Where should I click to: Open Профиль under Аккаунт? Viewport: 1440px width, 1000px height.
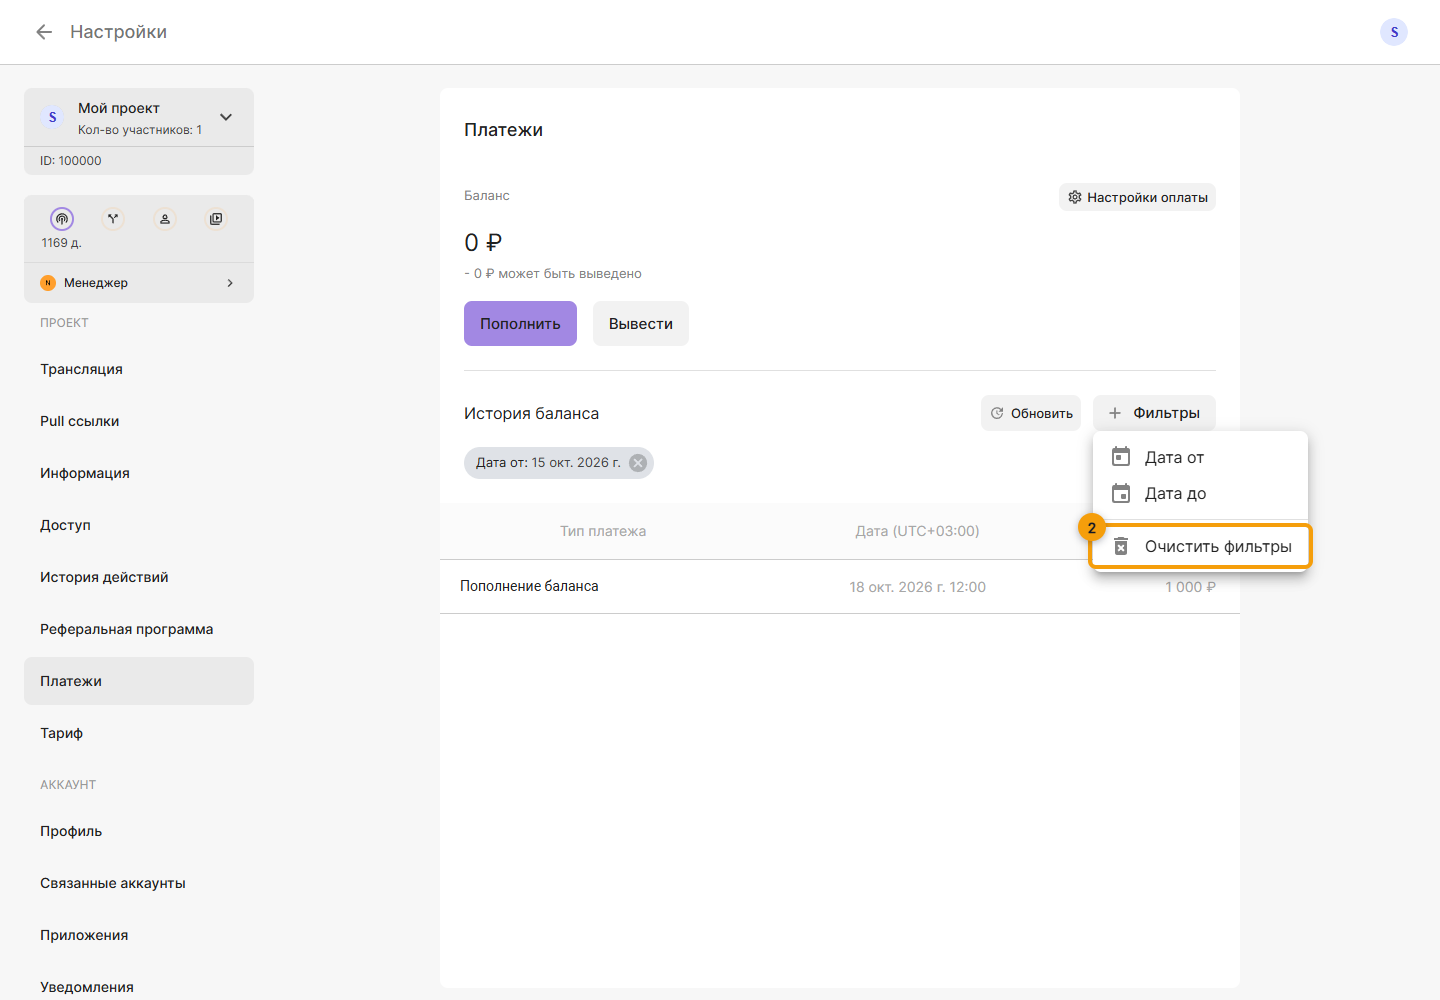(139, 831)
